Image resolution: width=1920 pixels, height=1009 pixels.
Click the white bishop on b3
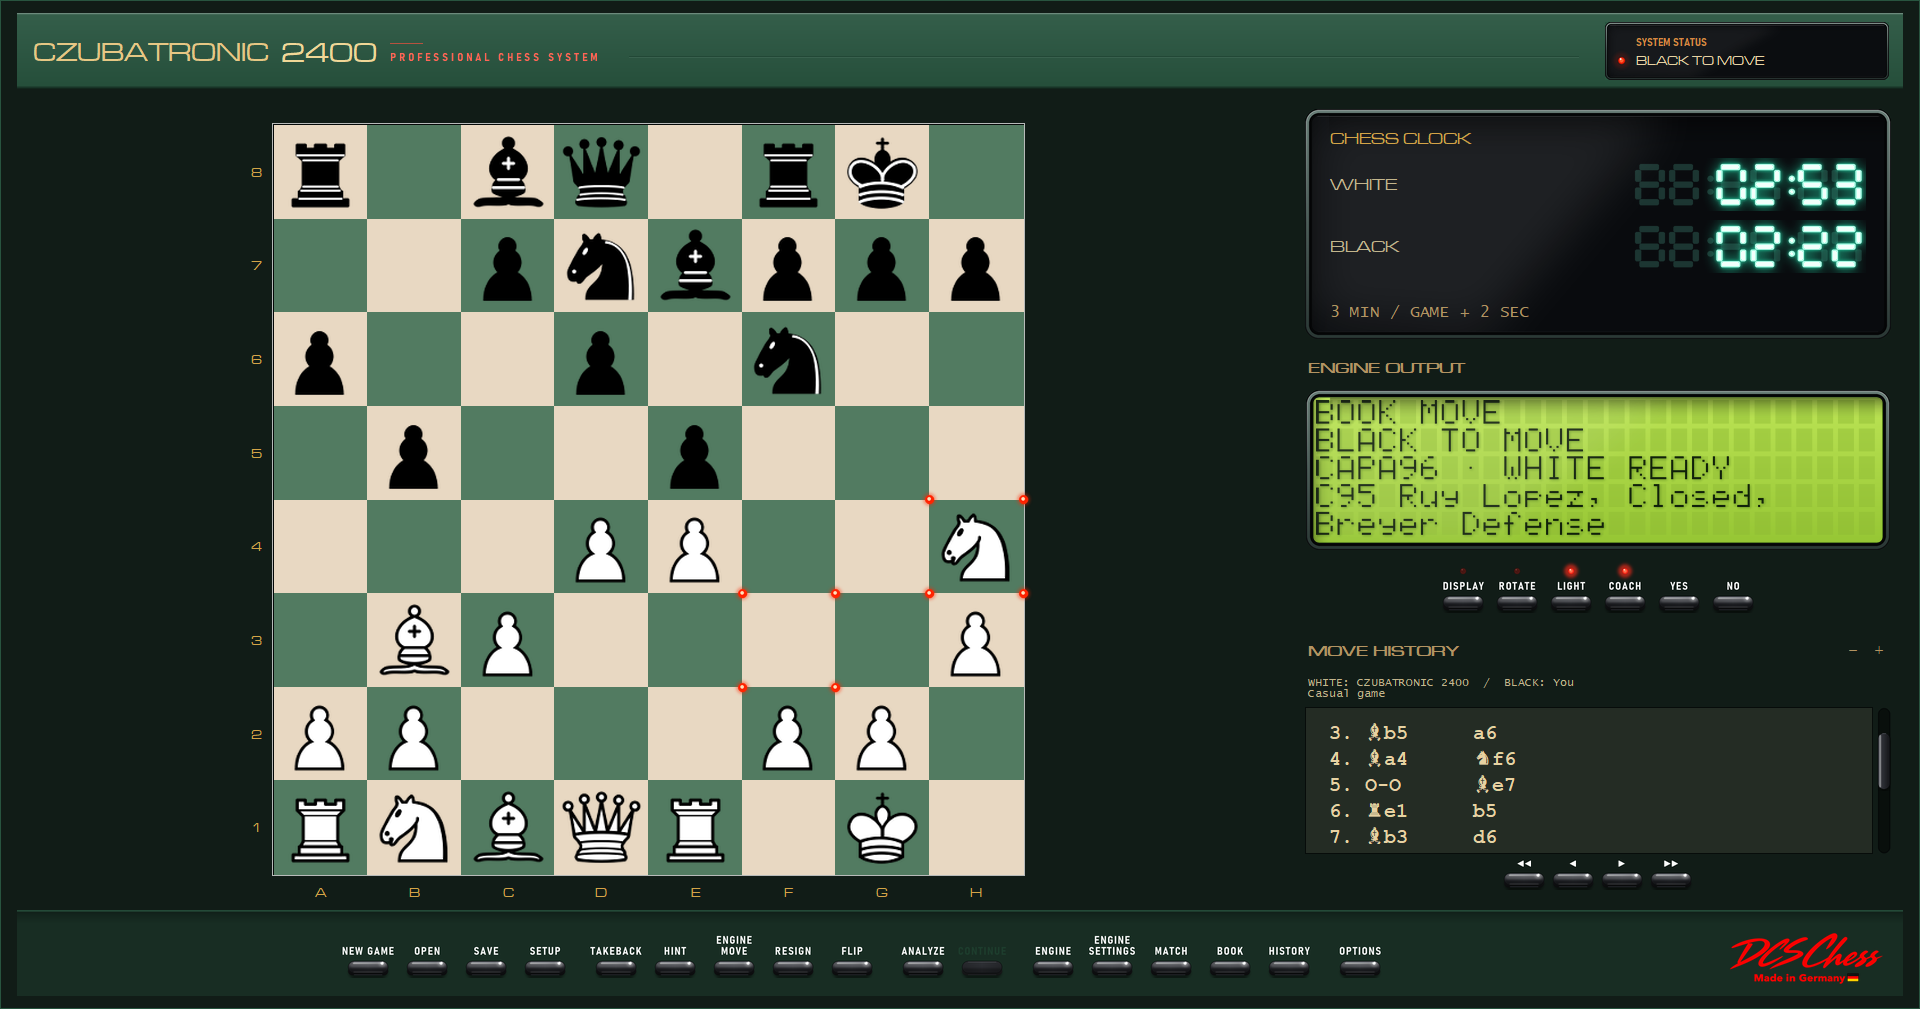coord(414,641)
